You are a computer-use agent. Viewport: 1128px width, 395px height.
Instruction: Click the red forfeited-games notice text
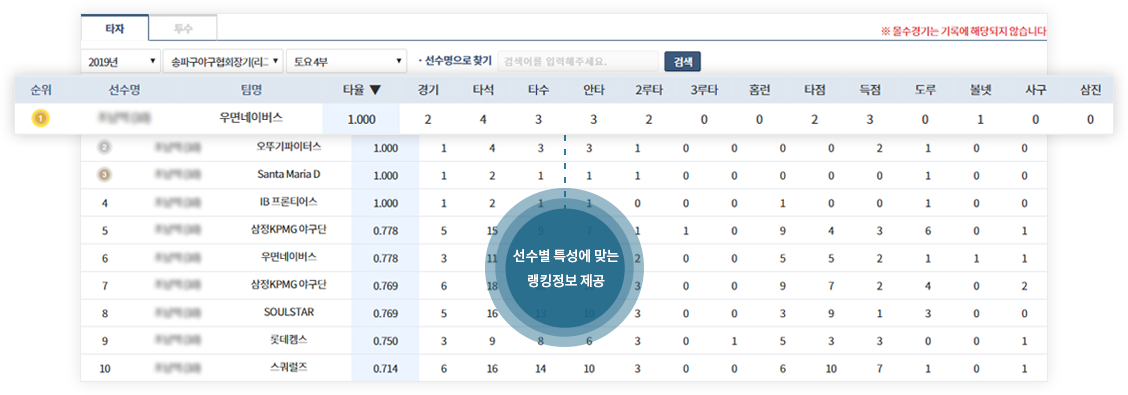tap(964, 32)
